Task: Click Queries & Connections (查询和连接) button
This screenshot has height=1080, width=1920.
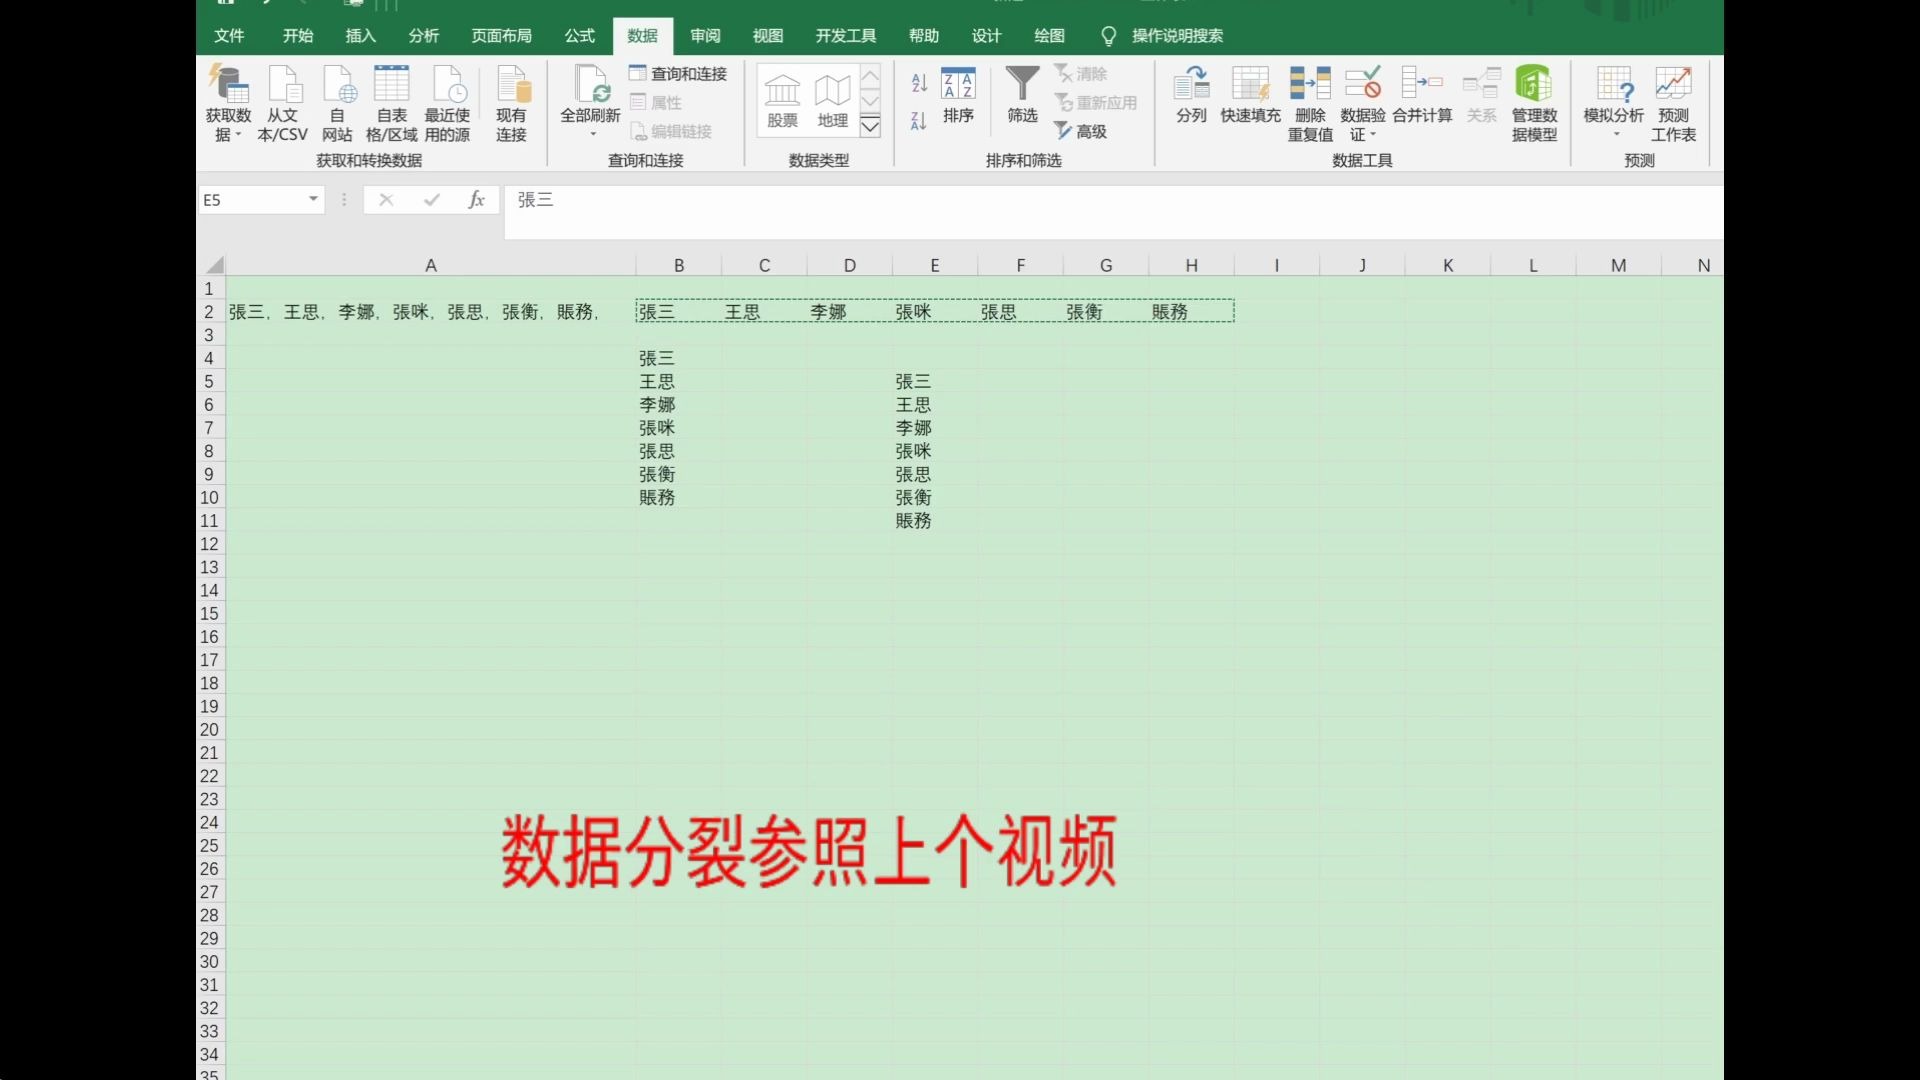Action: tap(678, 74)
